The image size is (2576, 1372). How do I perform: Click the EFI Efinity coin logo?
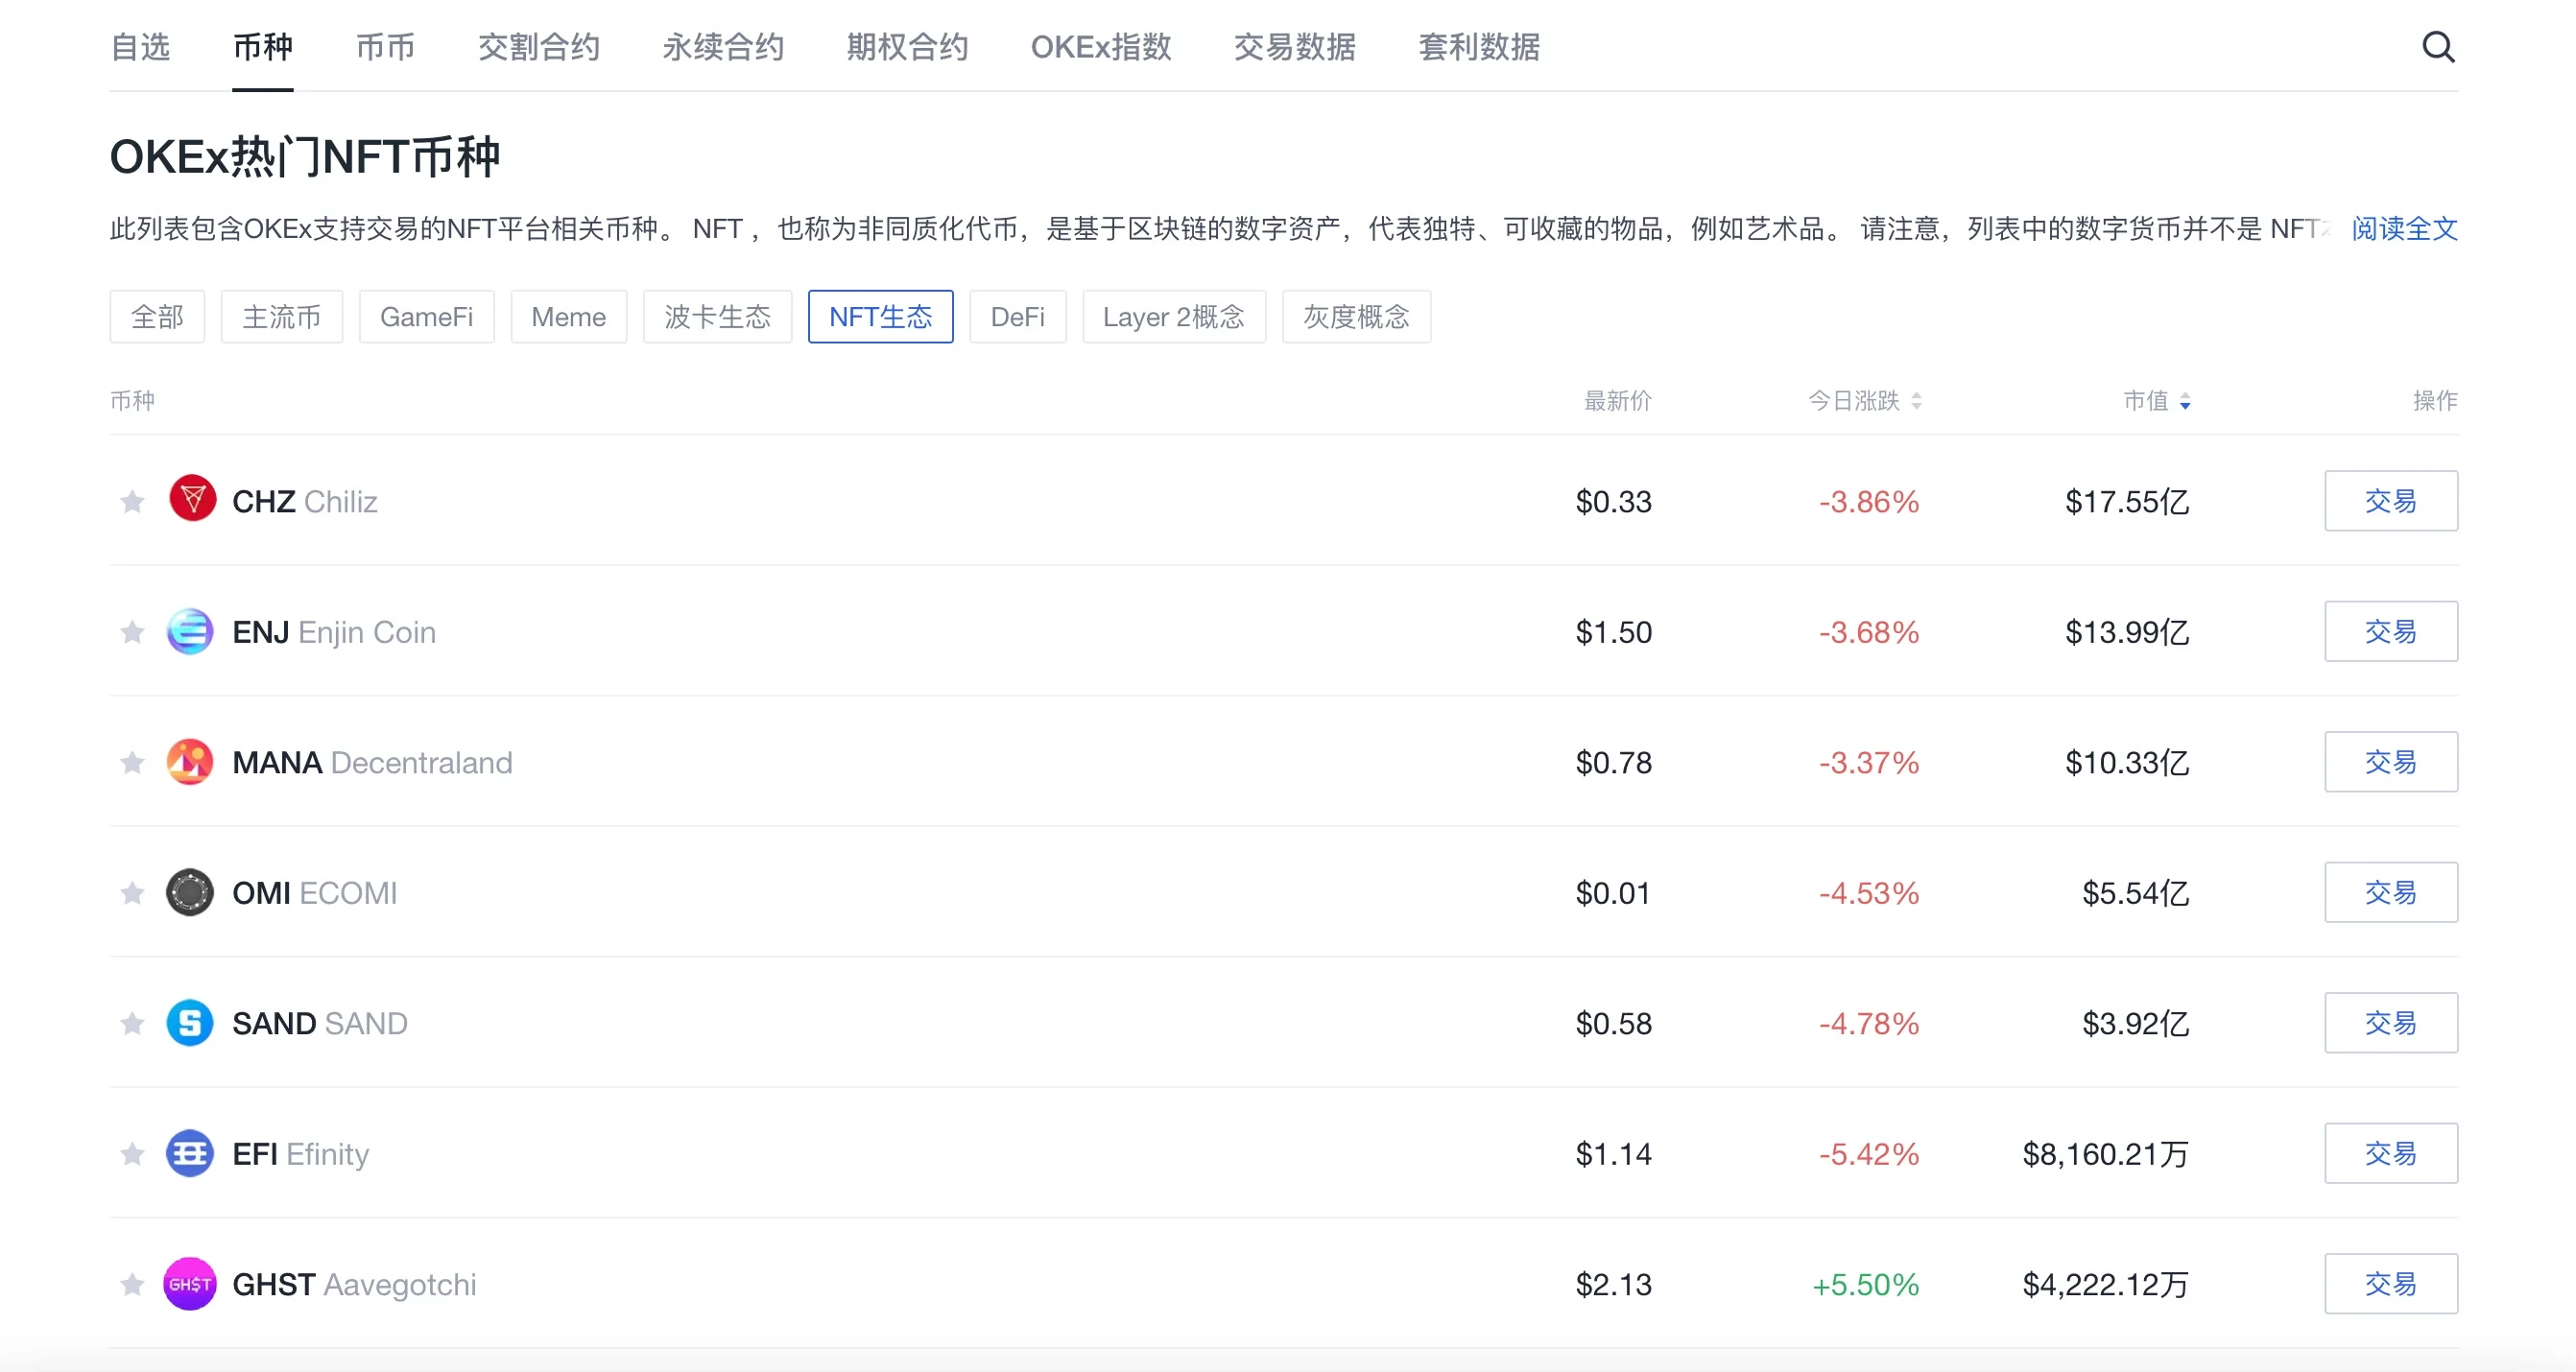190,1153
